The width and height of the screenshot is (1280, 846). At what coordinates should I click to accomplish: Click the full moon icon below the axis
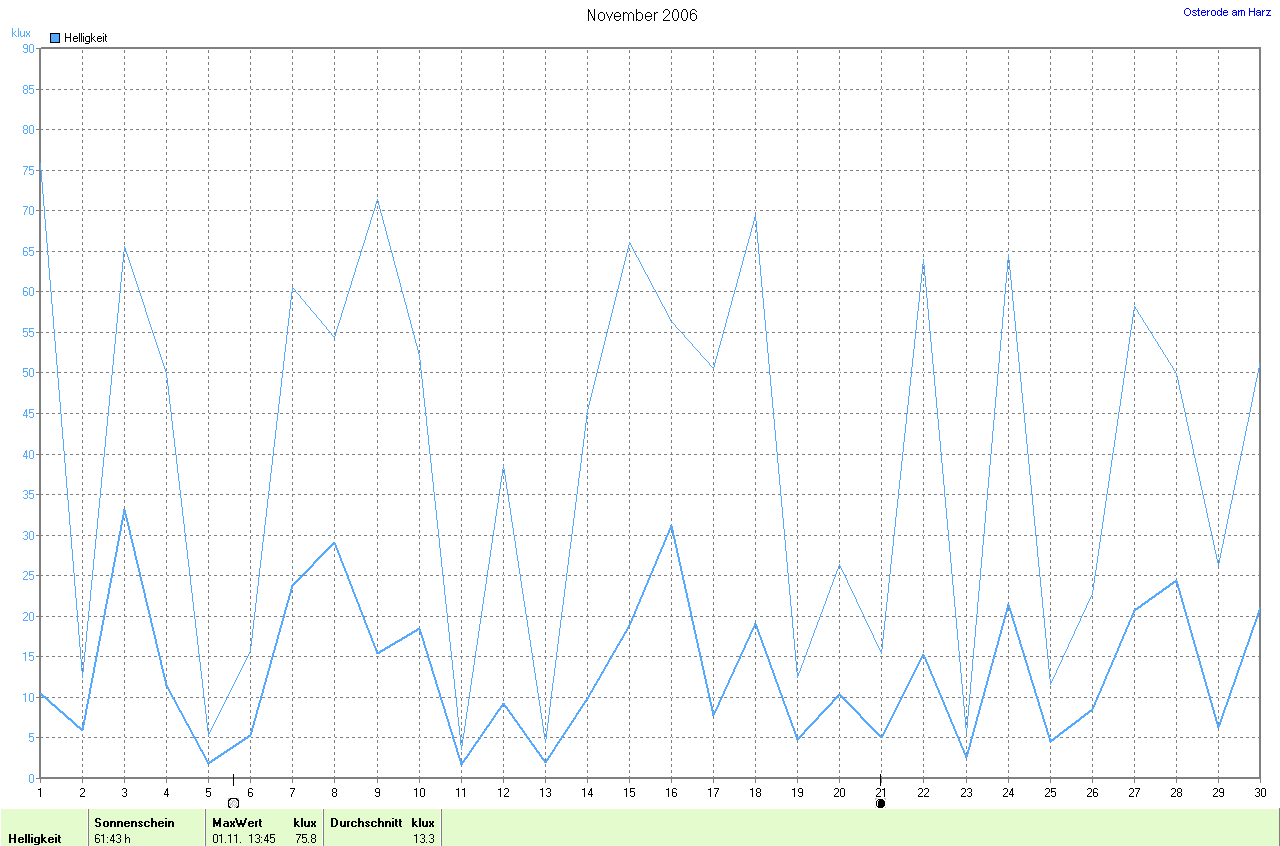233,802
